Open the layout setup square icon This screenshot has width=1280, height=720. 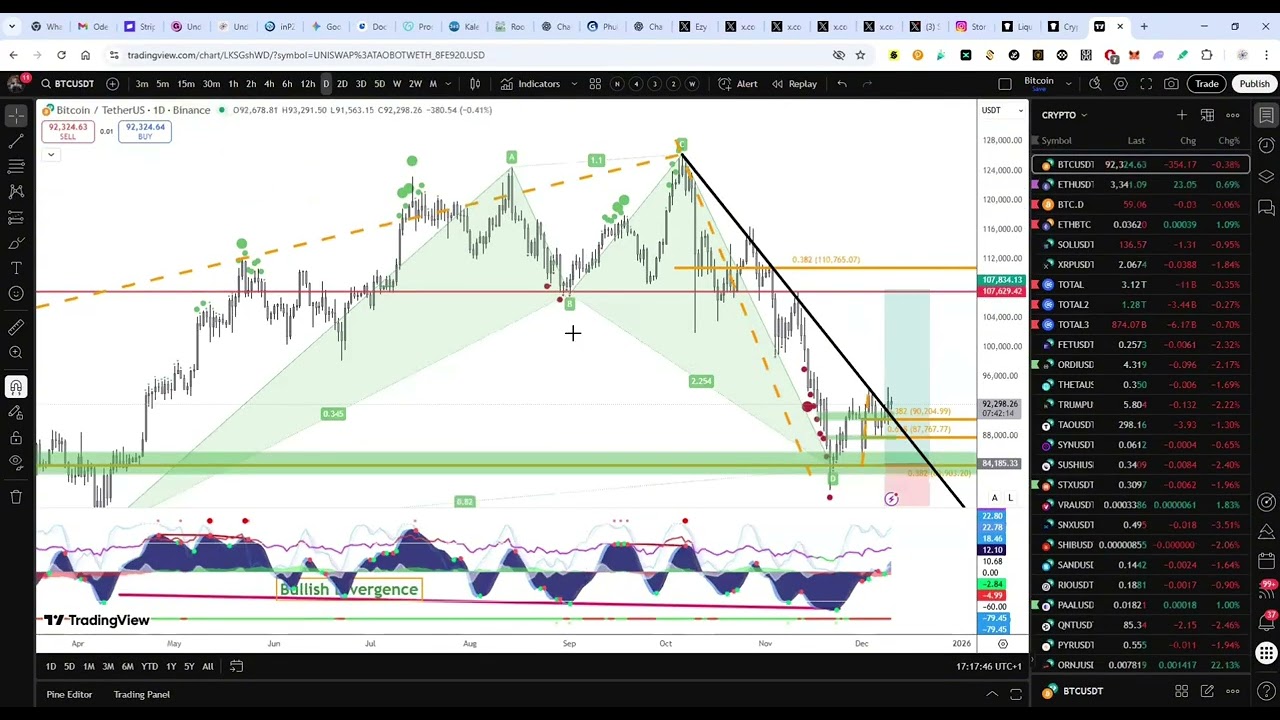(1005, 84)
